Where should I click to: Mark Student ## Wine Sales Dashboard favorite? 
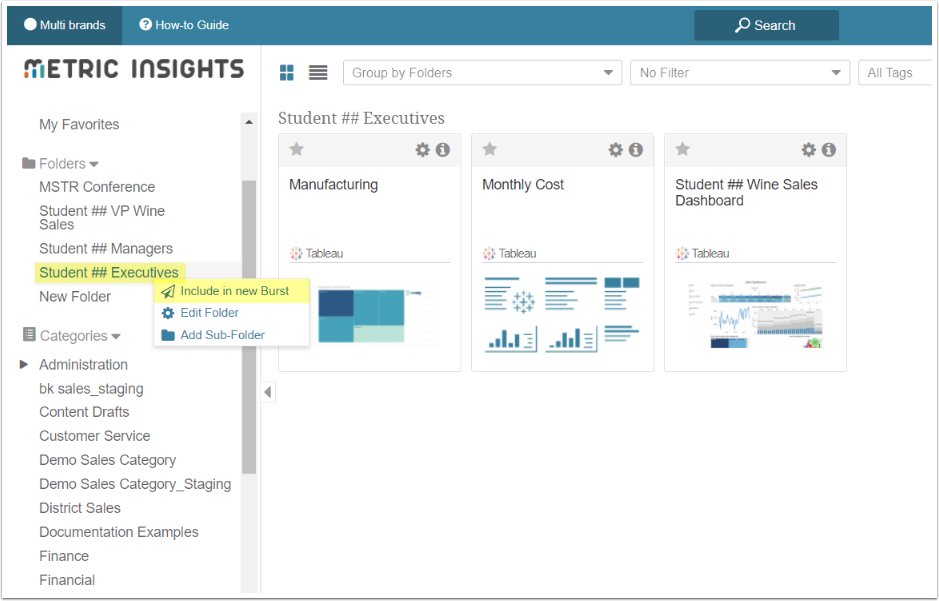click(682, 149)
